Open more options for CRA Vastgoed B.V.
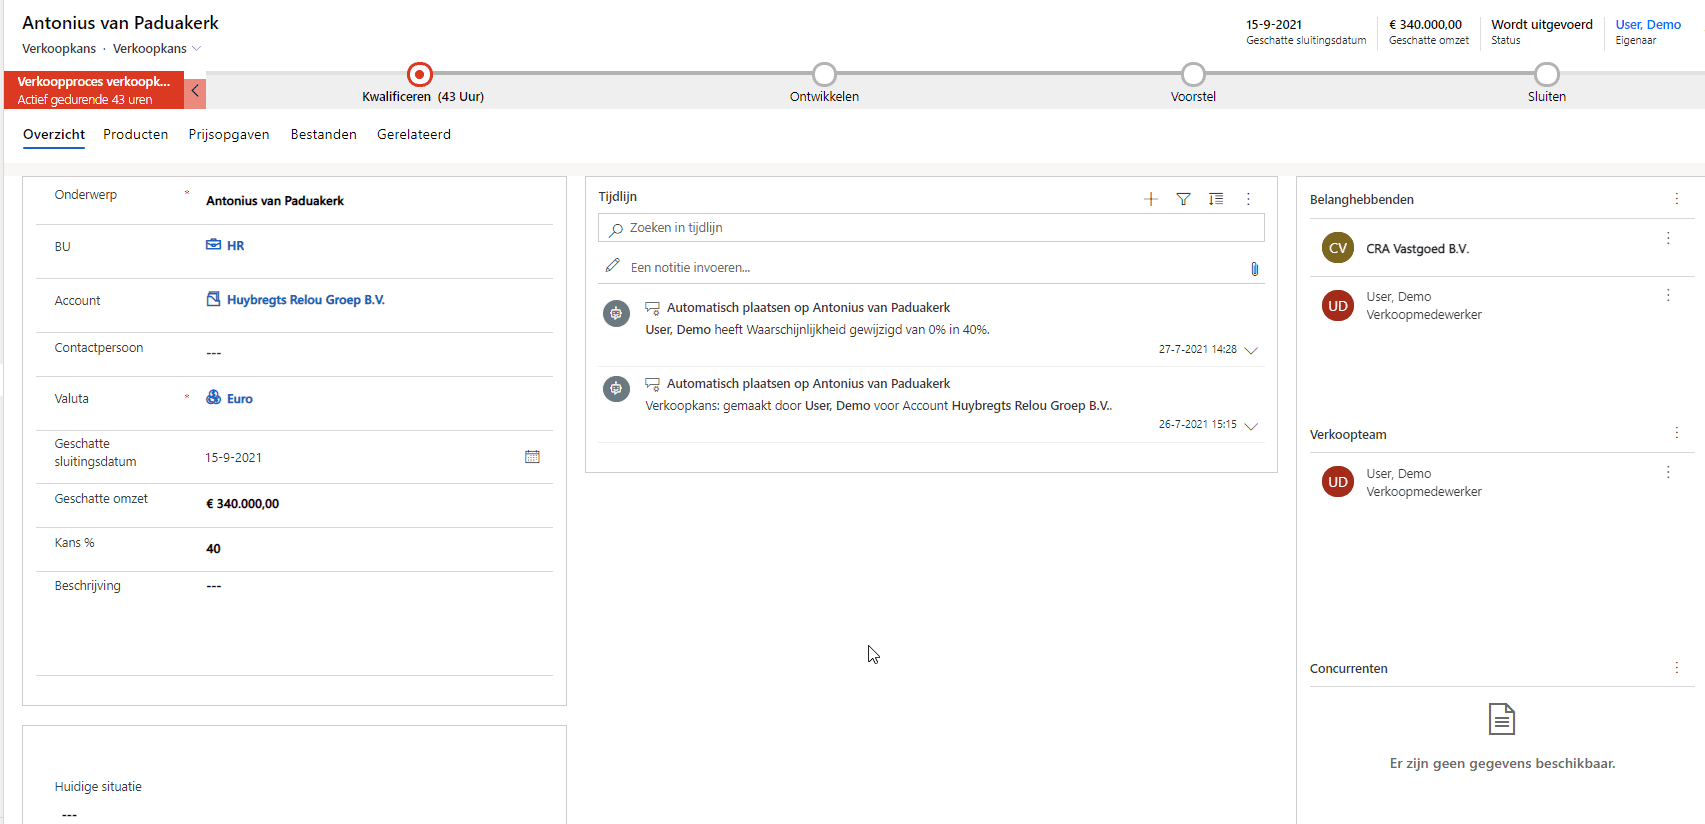Screen dimensions: 1705x824 pos(1668,238)
